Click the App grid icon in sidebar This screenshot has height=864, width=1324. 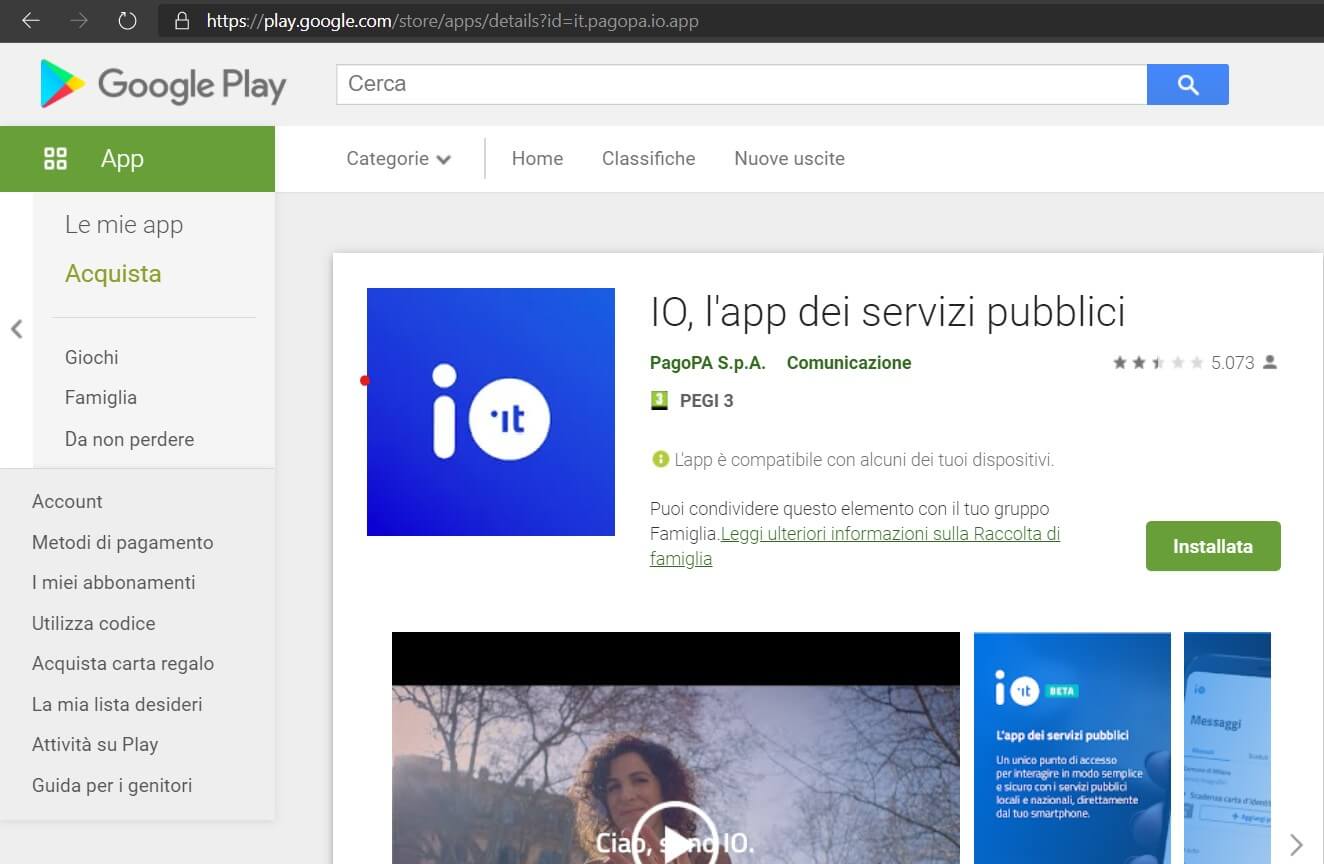(x=56, y=158)
